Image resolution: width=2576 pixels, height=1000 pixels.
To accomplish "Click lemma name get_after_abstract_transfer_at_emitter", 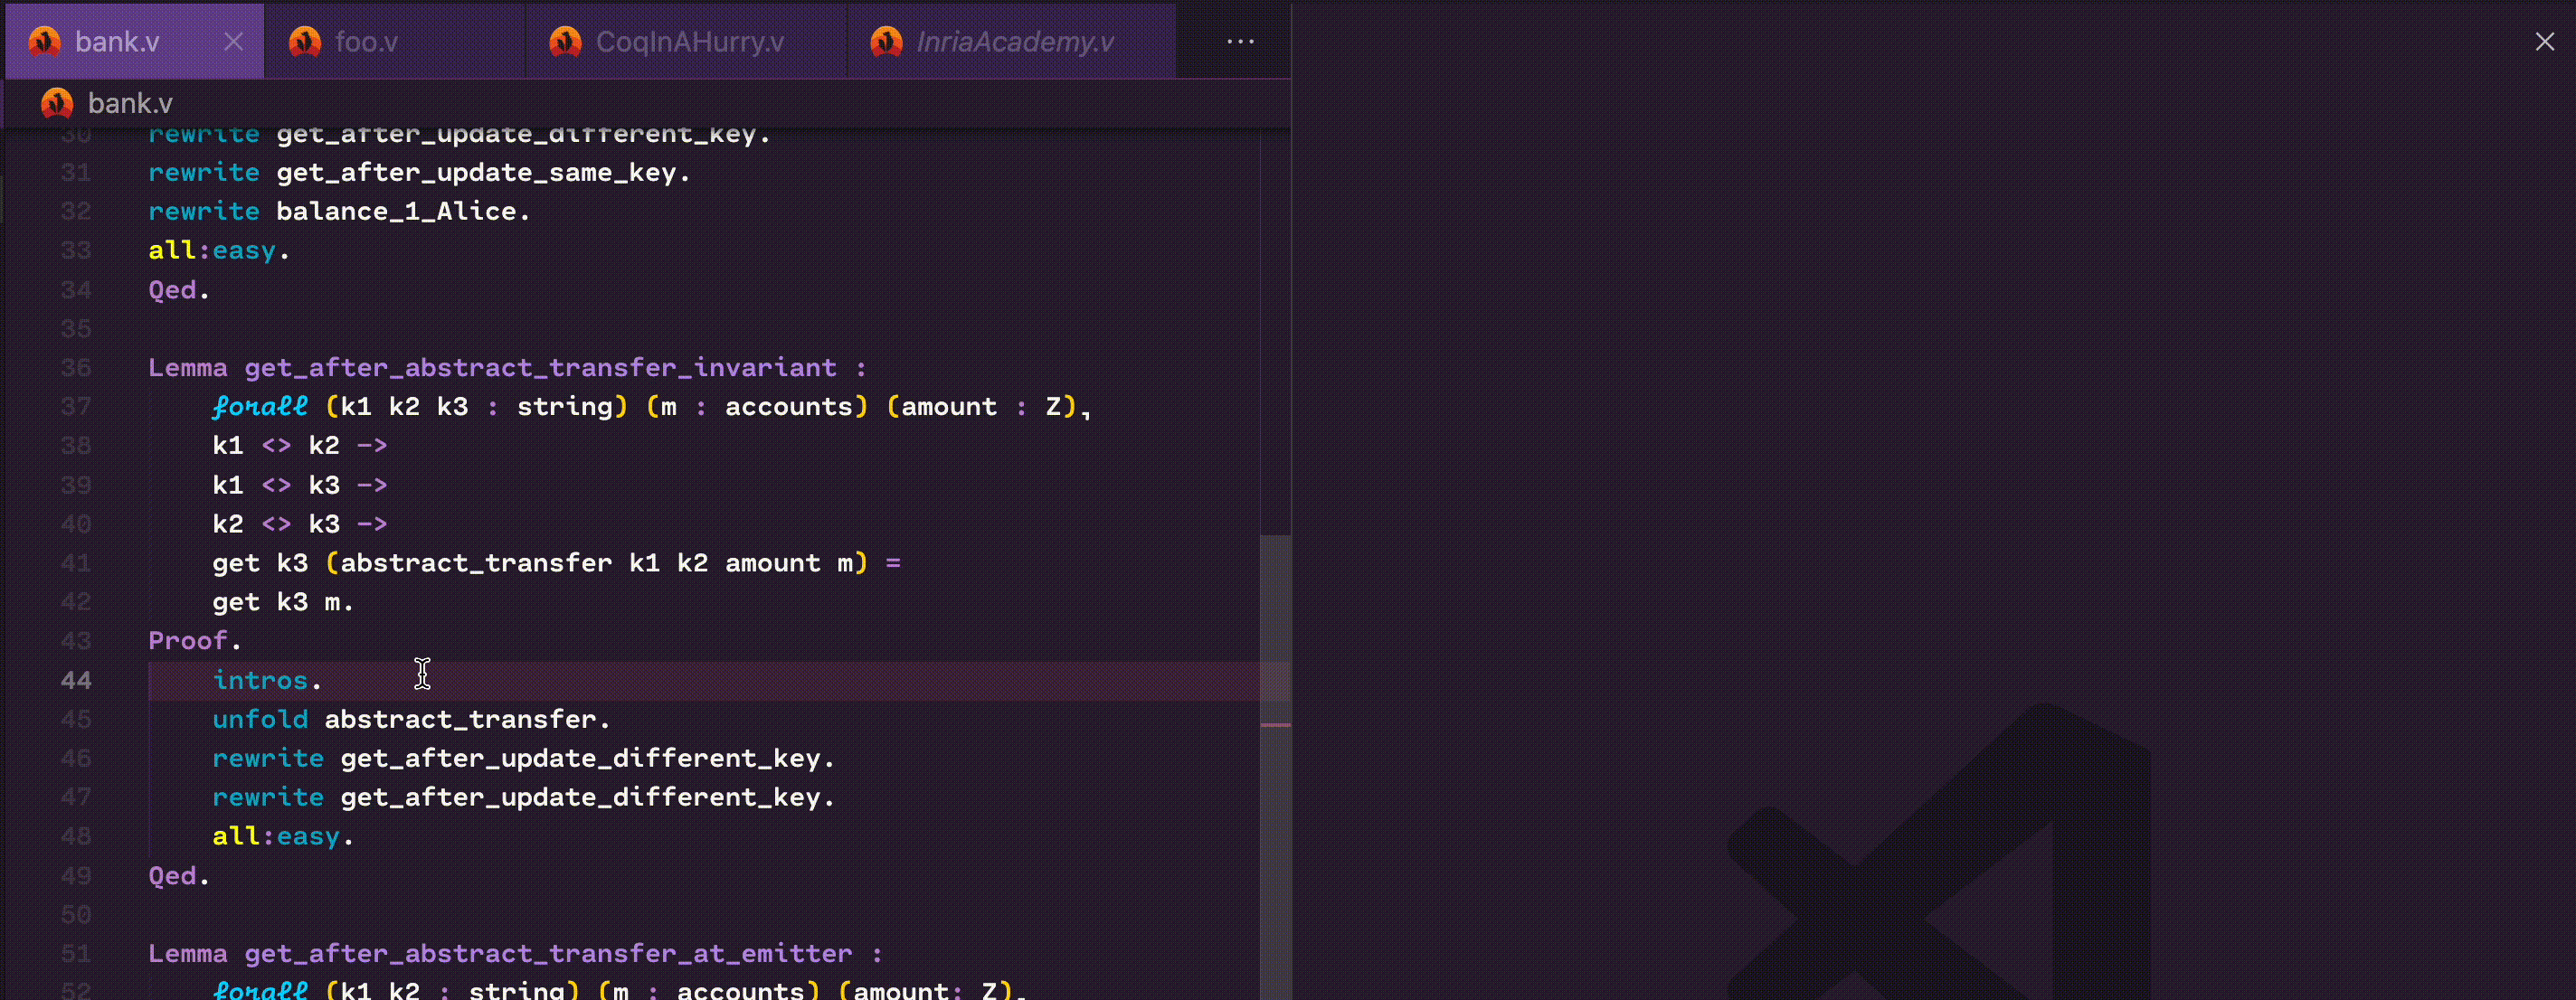I will coord(548,954).
